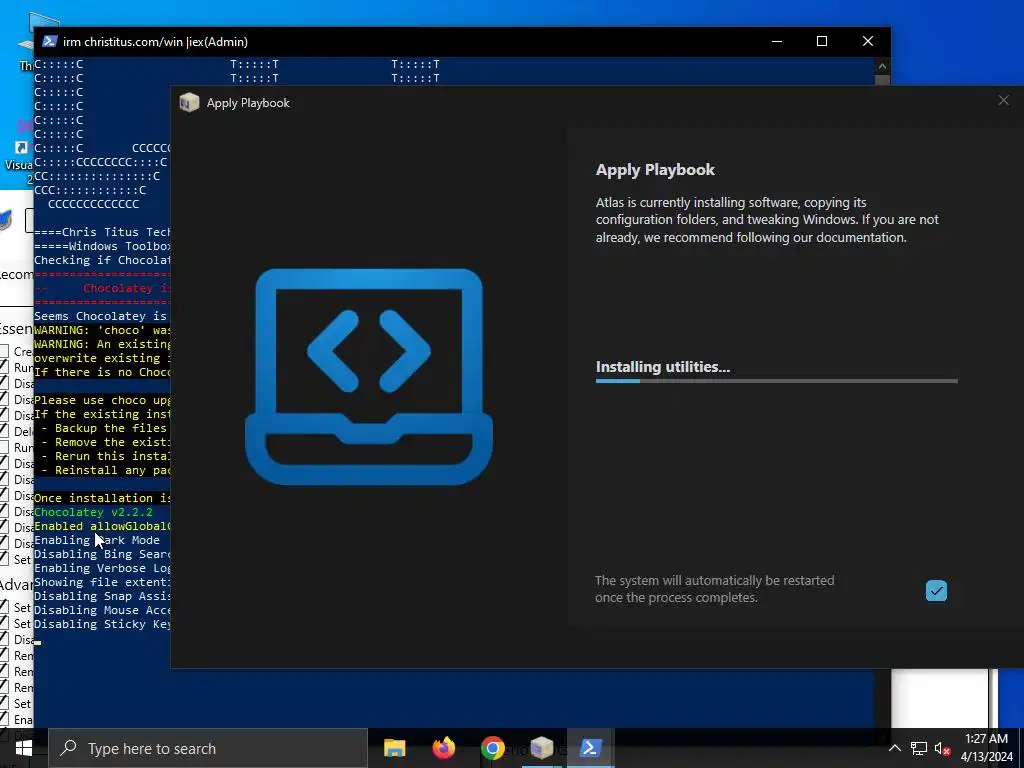Click the Atlas laptop code logo
The height and width of the screenshot is (768, 1024).
click(368, 377)
